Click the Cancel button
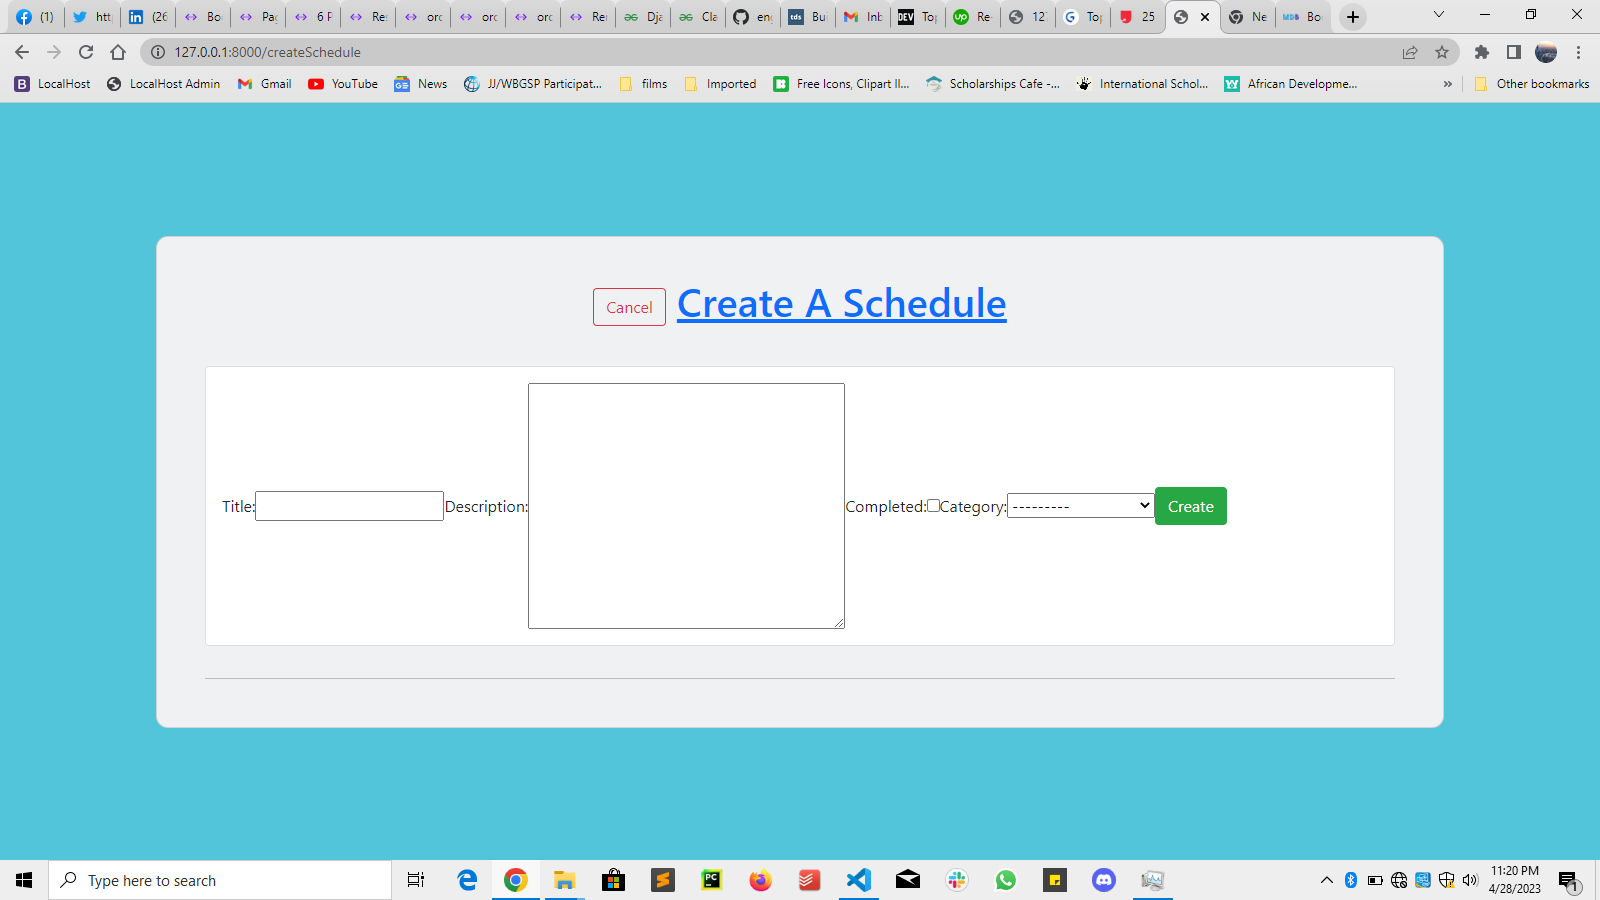The height and width of the screenshot is (900, 1600). coord(628,307)
